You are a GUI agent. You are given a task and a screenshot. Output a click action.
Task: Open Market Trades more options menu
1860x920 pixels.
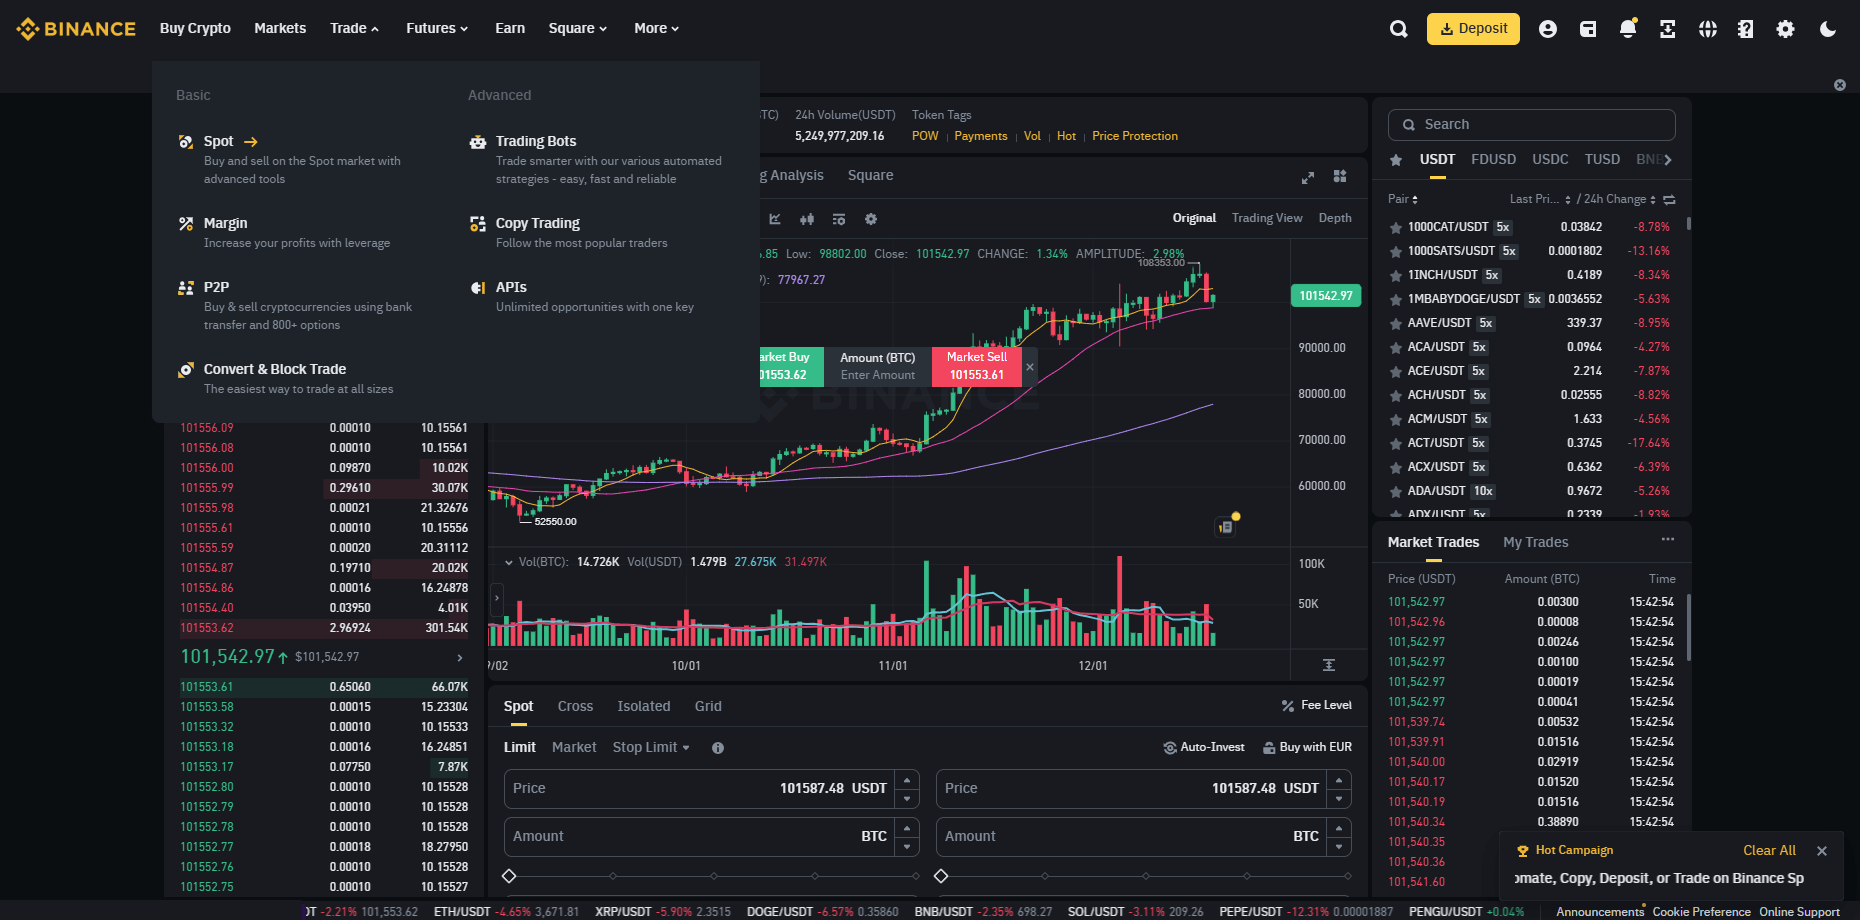[x=1668, y=540]
